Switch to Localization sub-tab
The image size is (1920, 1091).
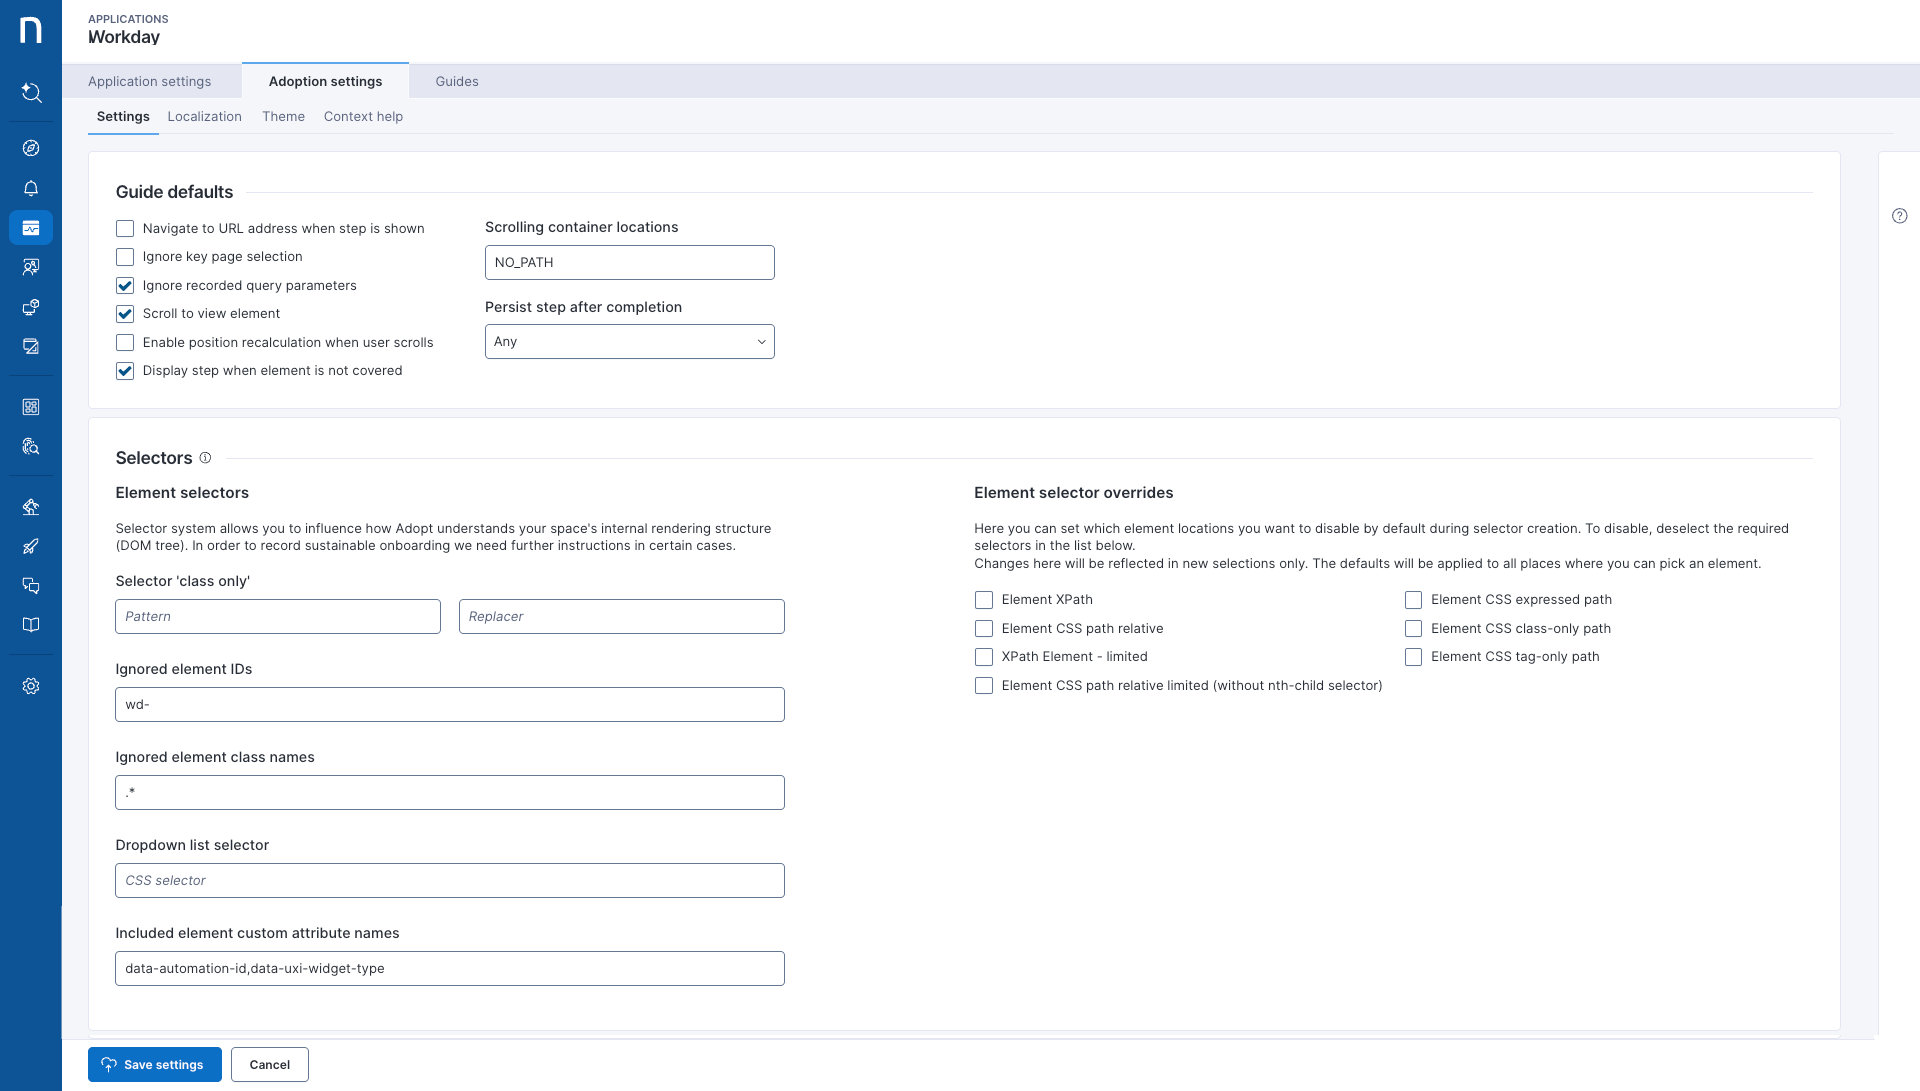[205, 117]
